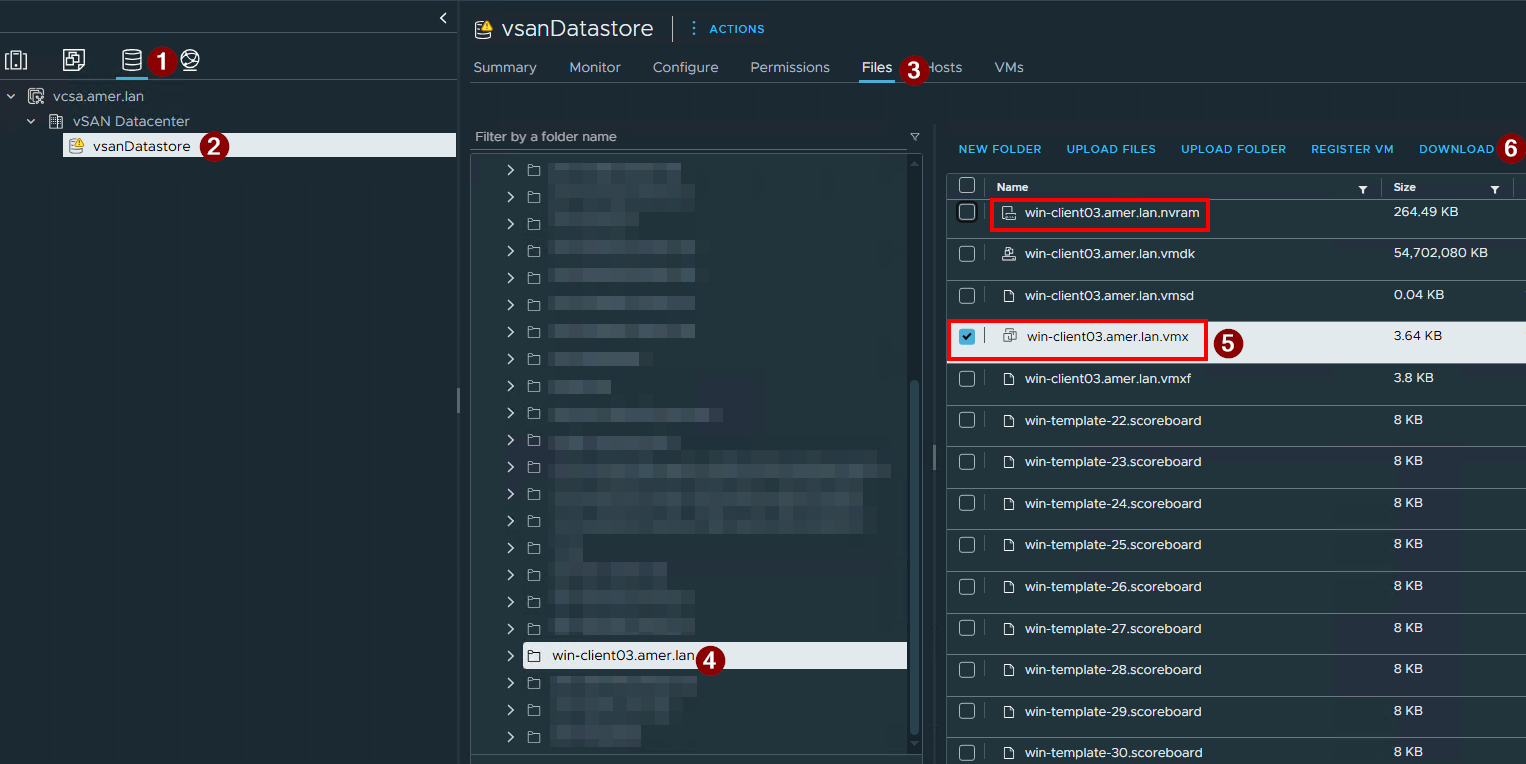Open the Hosts and Clusters inventory view

point(16,60)
